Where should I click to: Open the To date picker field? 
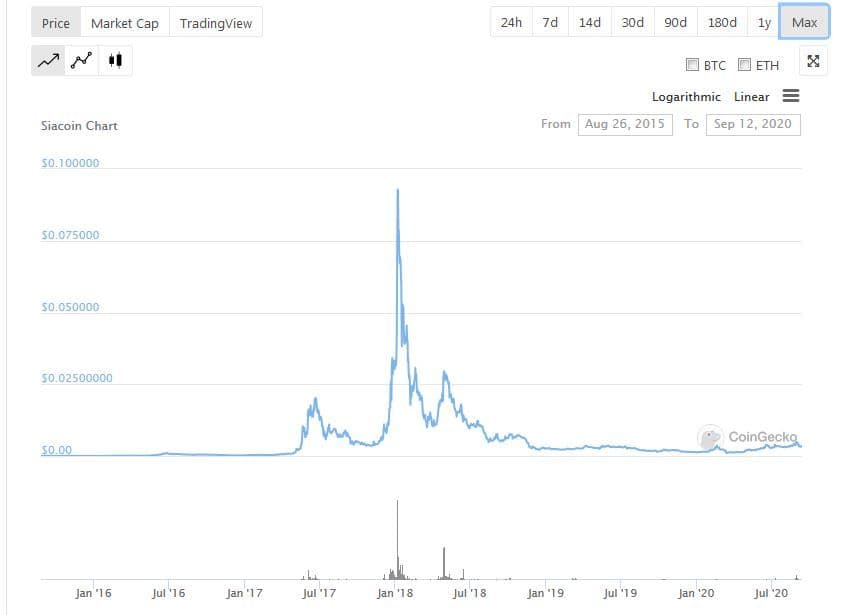click(752, 124)
